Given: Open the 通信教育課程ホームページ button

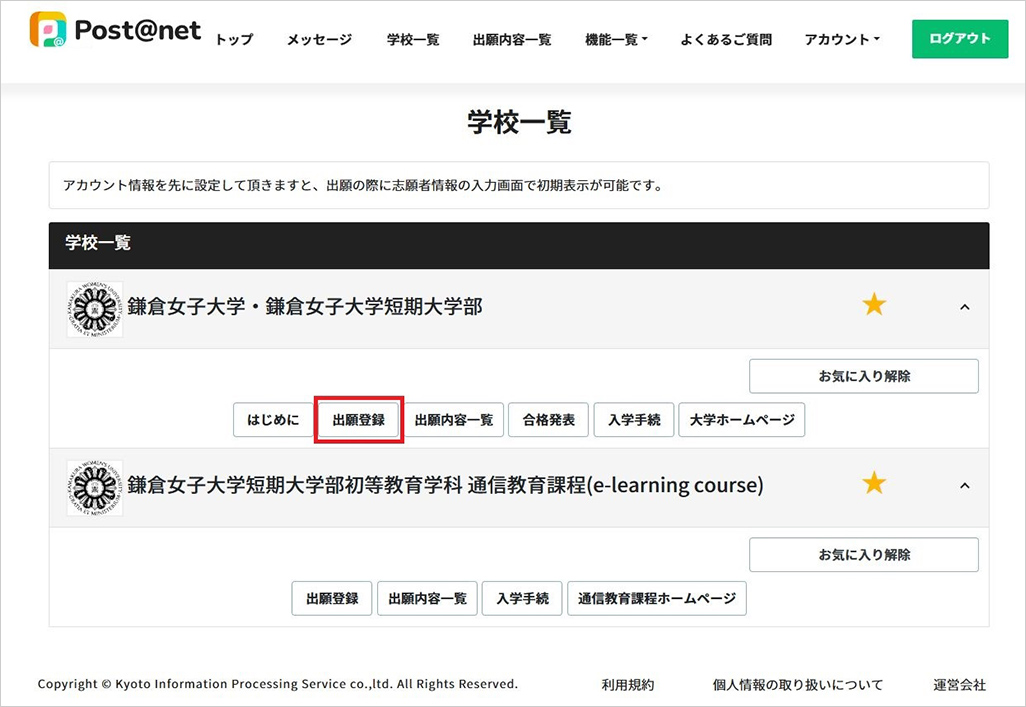Looking at the screenshot, I should click(657, 598).
